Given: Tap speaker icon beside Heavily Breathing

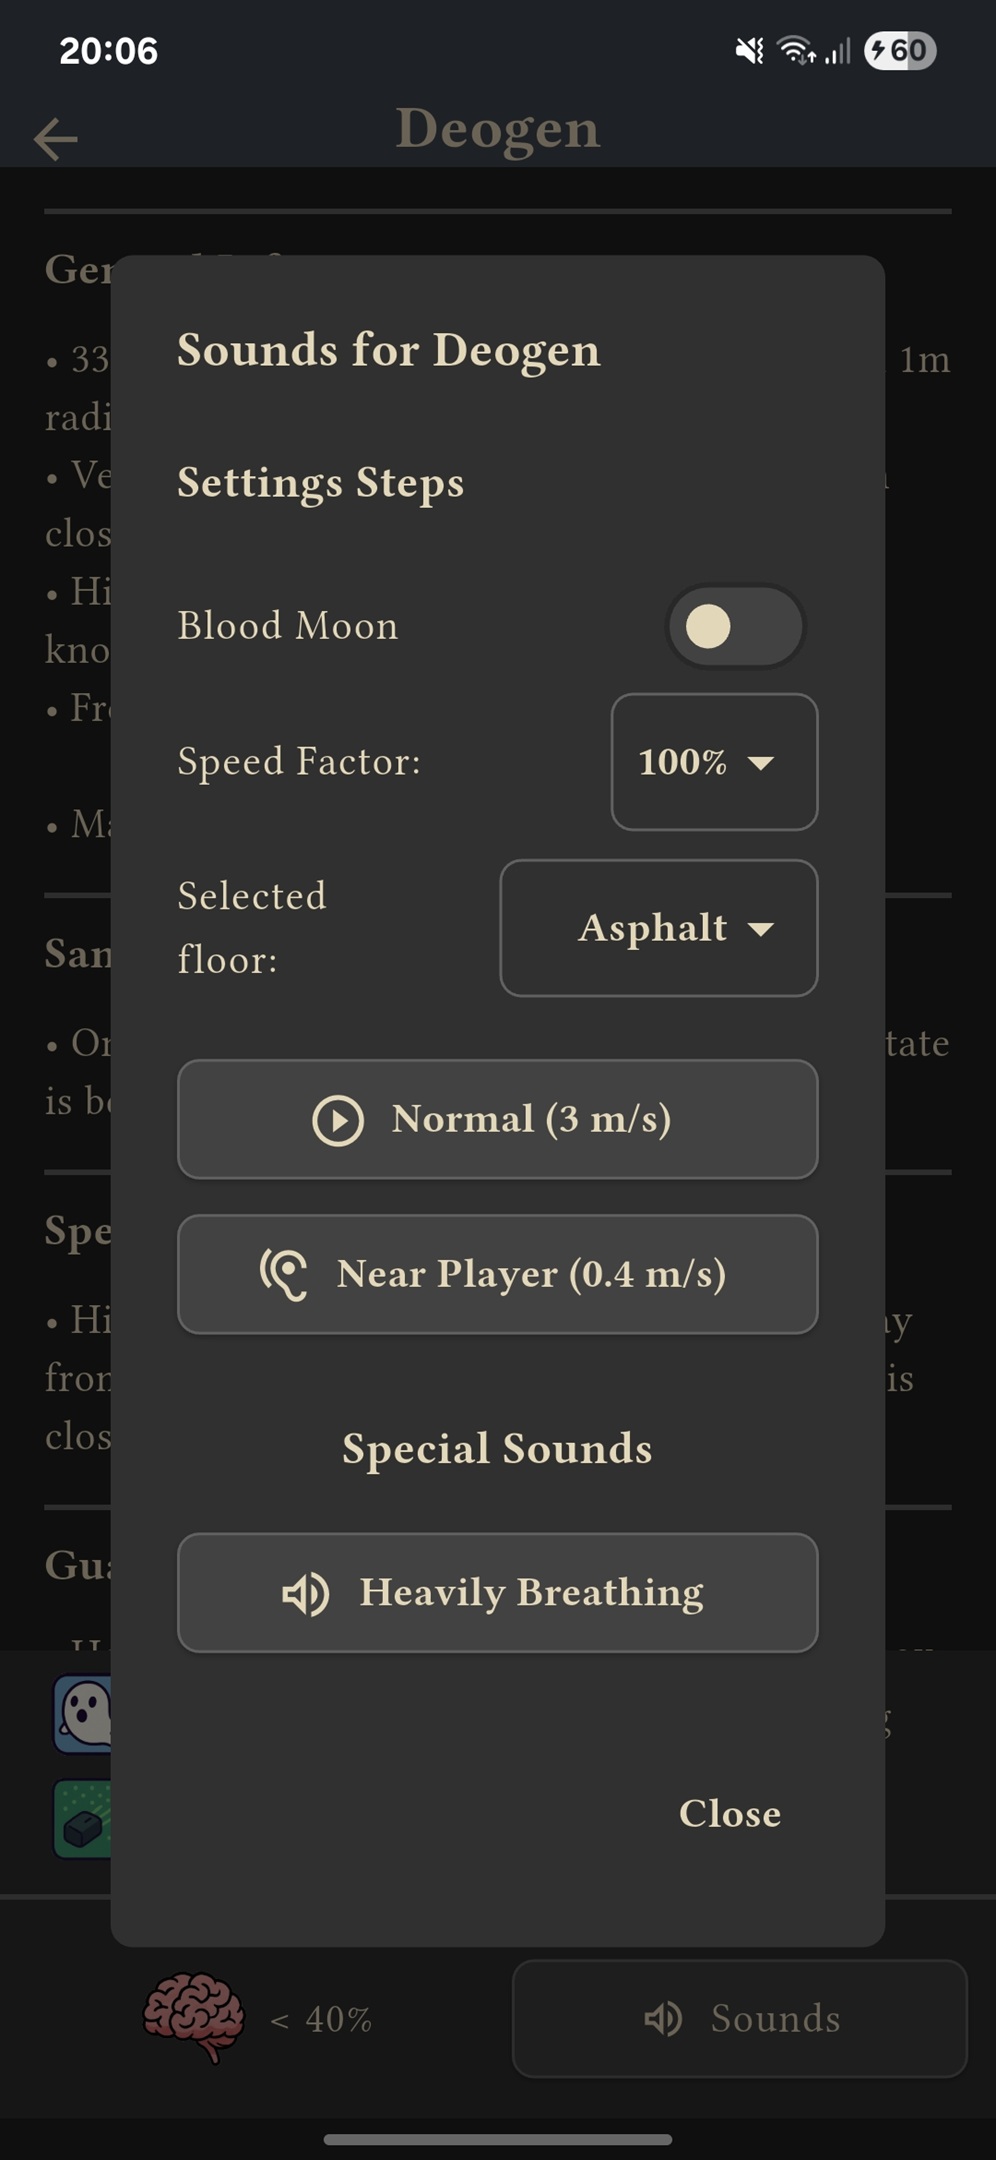Looking at the screenshot, I should [x=305, y=1594].
